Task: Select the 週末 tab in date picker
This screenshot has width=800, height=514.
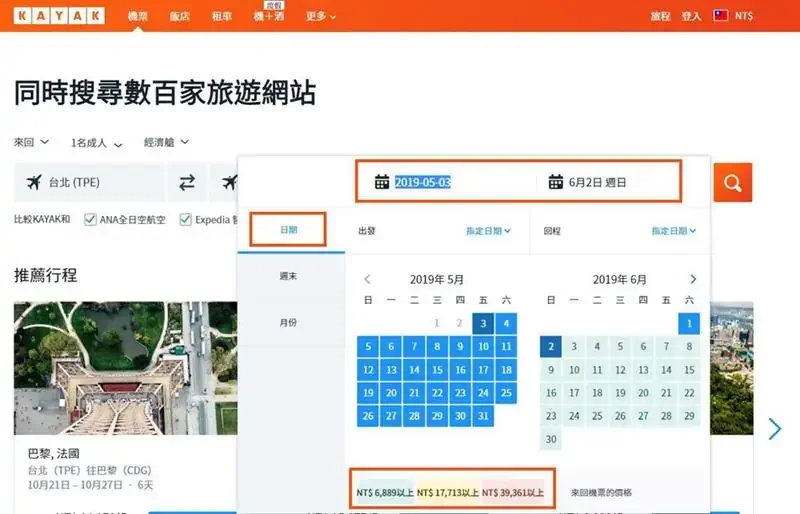Action: [x=288, y=276]
